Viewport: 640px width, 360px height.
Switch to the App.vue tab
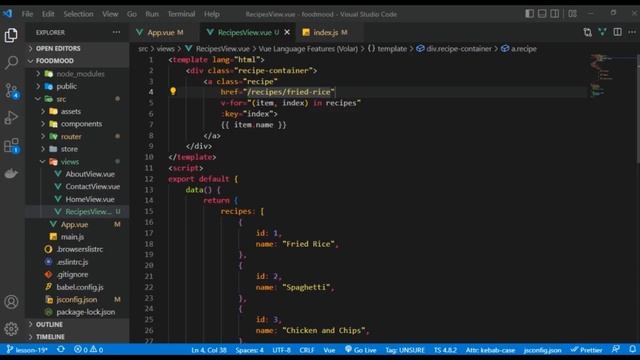(165, 32)
